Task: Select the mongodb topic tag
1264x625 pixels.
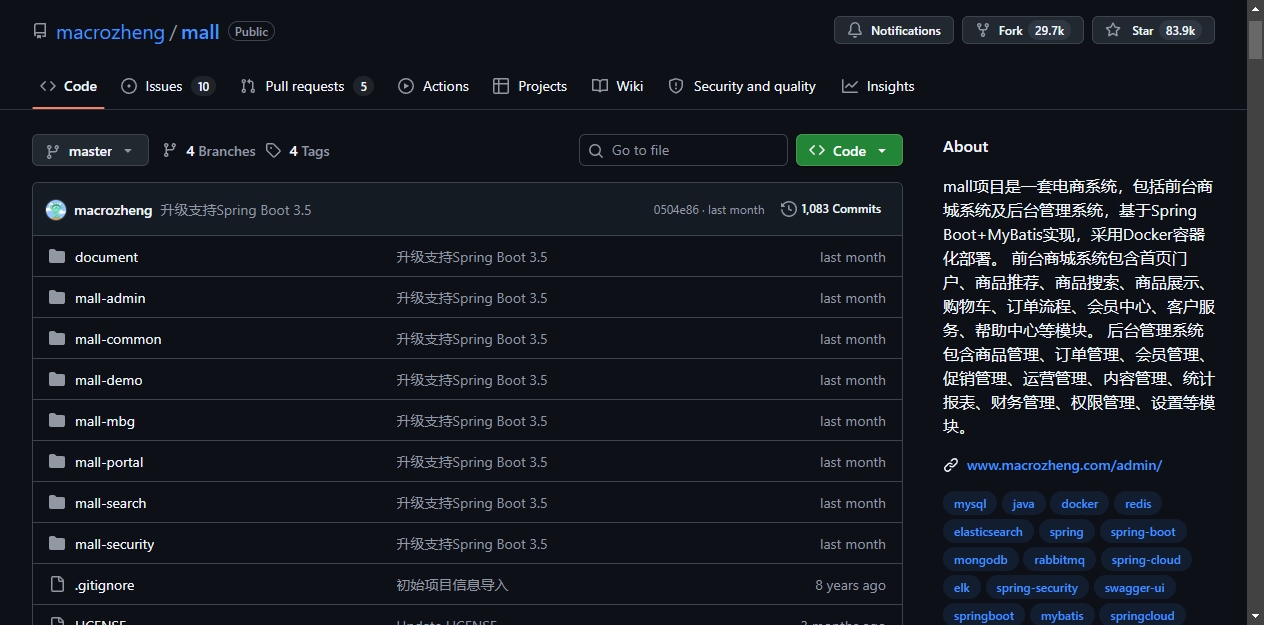Action: coord(981,560)
